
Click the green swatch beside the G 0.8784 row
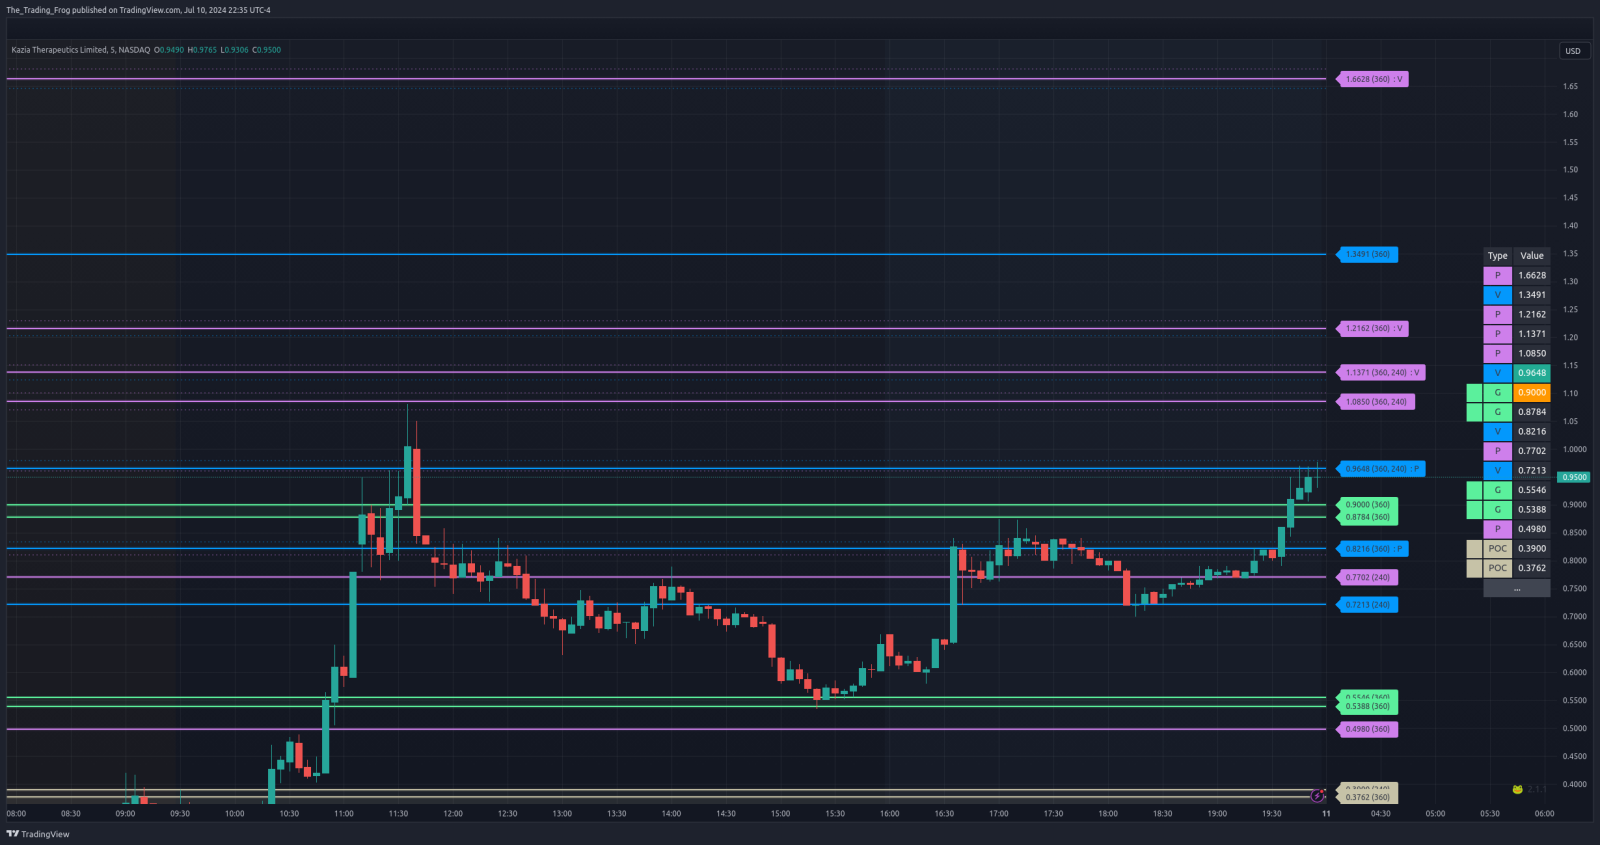(1474, 412)
